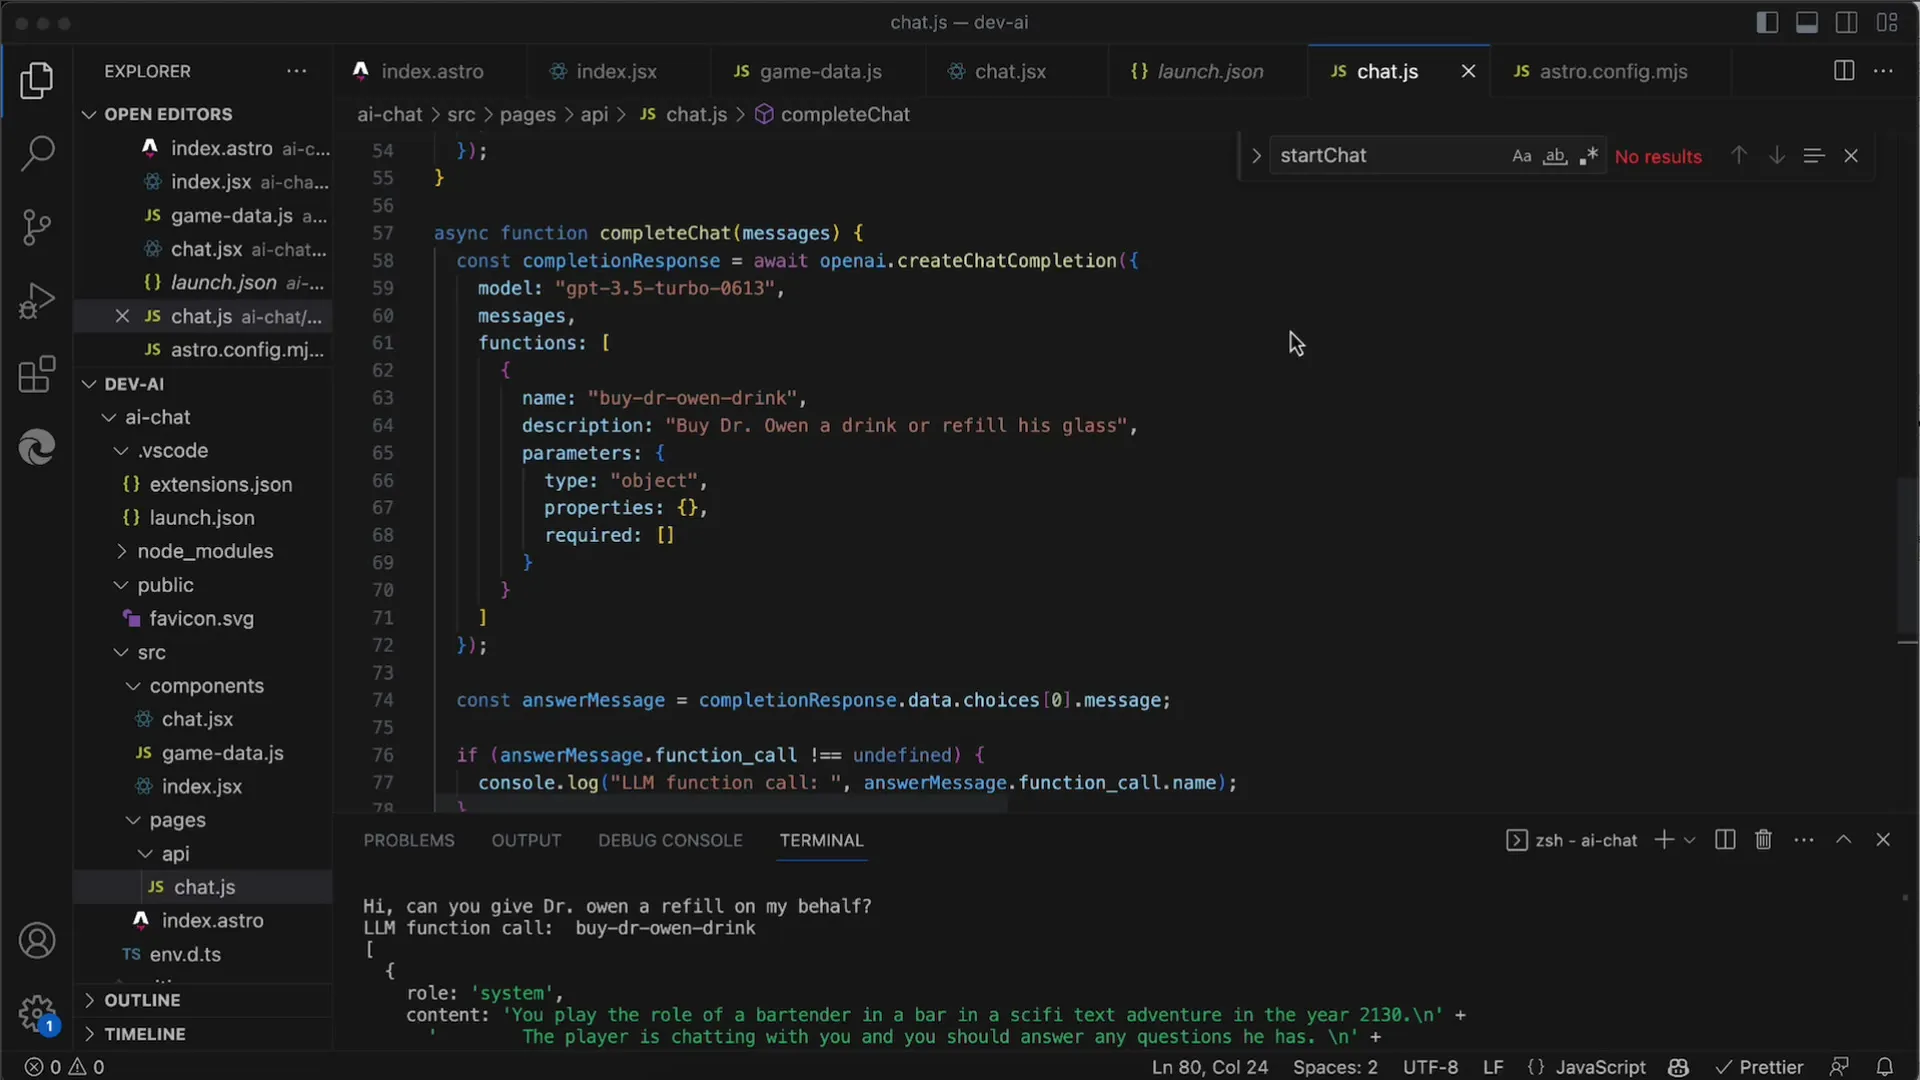The width and height of the screenshot is (1920, 1080).
Task: Toggle primary side bar visibility
Action: coord(1768,22)
